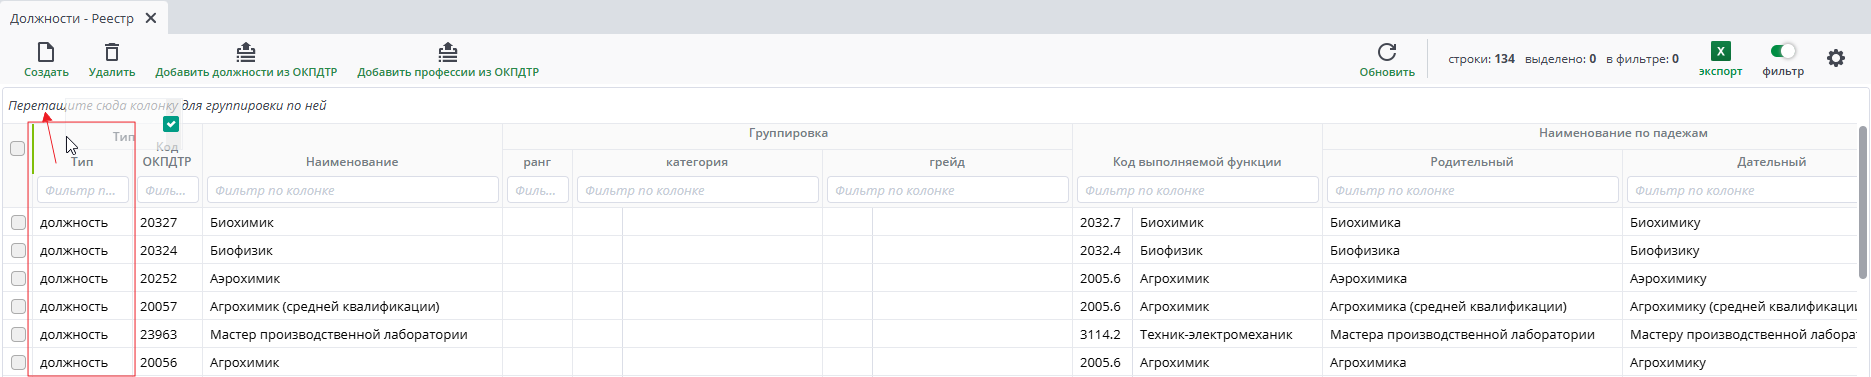Check the row for Аэрохимик

tap(18, 278)
